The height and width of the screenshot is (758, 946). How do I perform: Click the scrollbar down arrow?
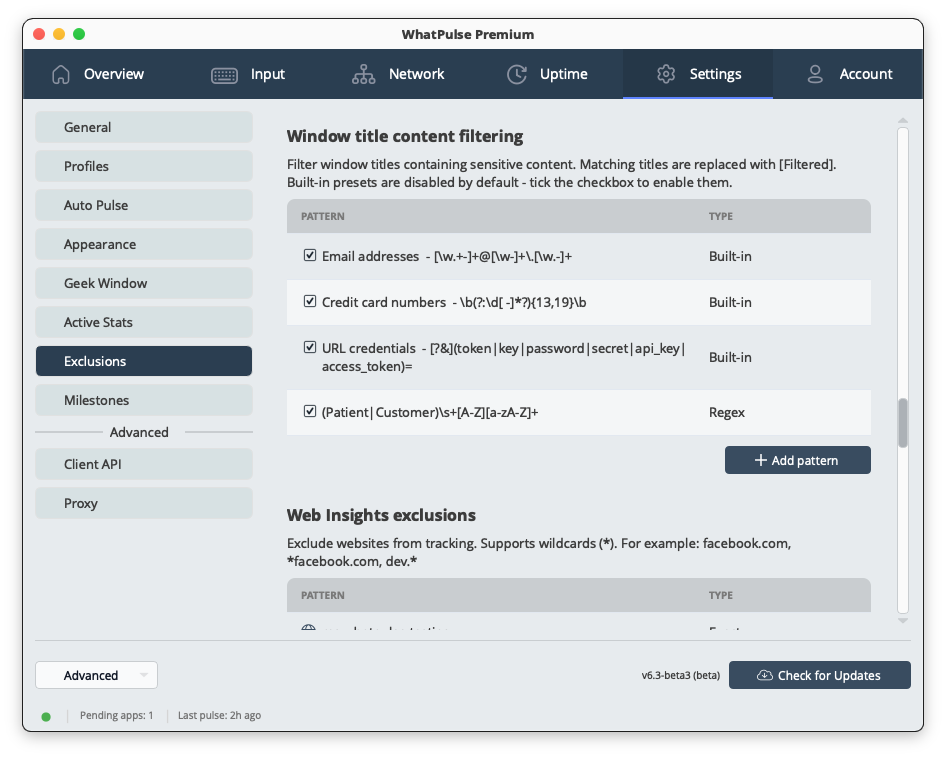coord(903,620)
